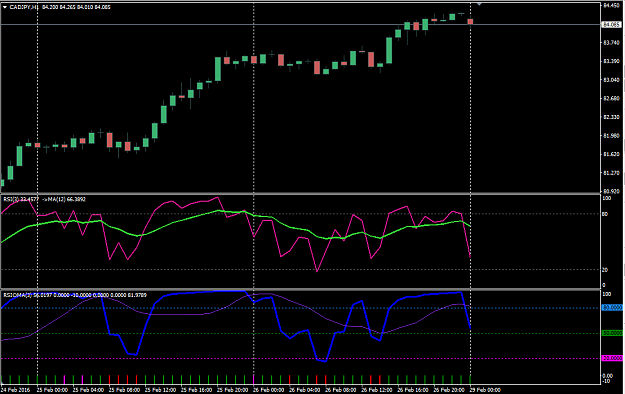The height and width of the screenshot is (394, 625).
Task: Click the 0.00 label on RSIOMA axis
Action: point(607,376)
